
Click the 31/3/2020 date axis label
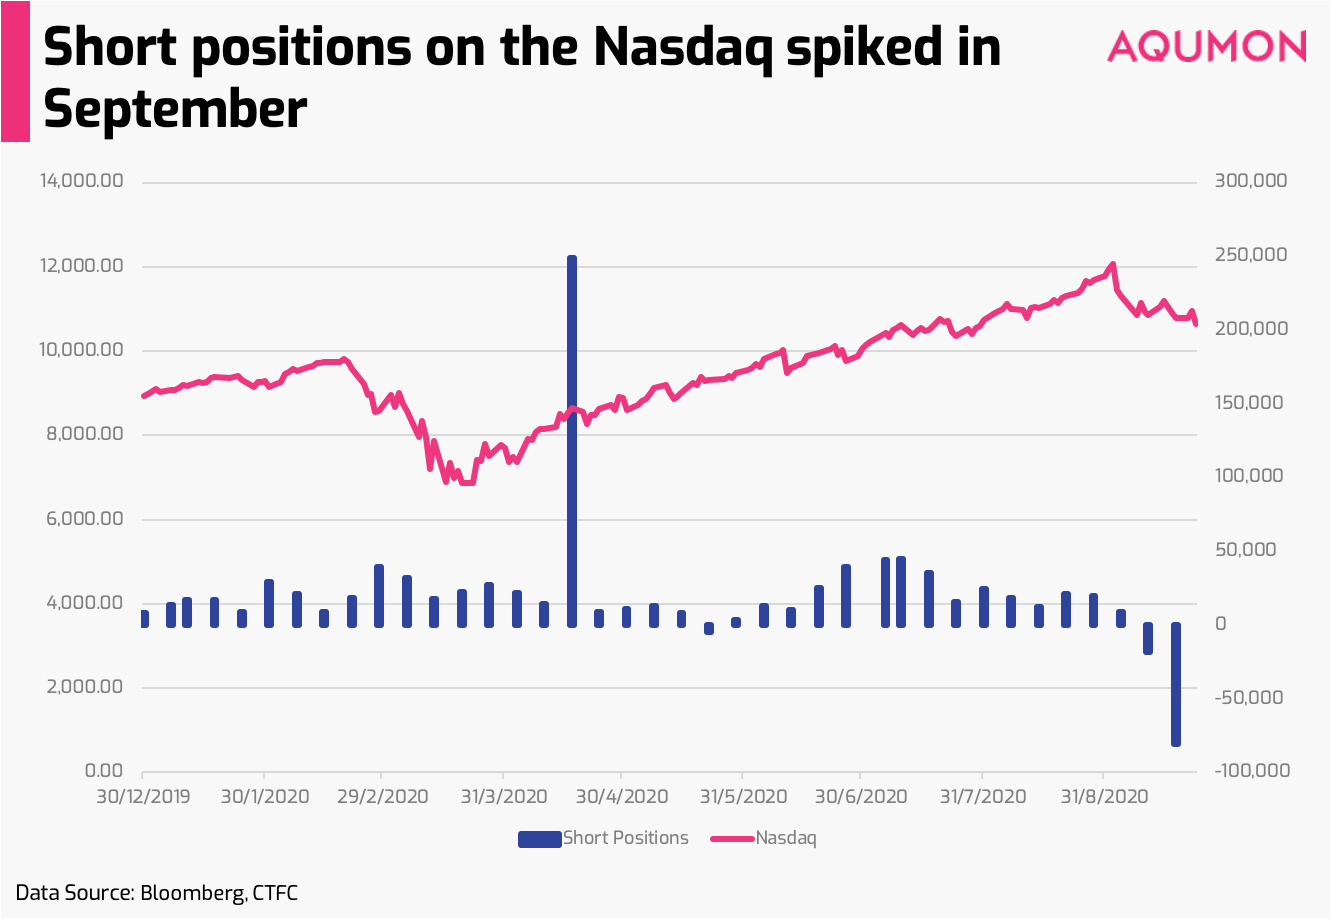503,797
